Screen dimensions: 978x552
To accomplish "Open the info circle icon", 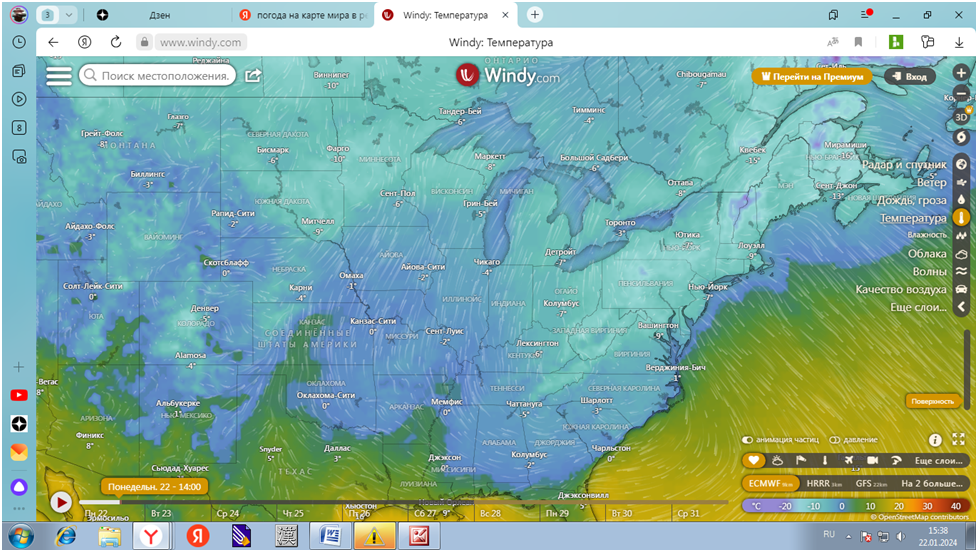I will 934,440.
